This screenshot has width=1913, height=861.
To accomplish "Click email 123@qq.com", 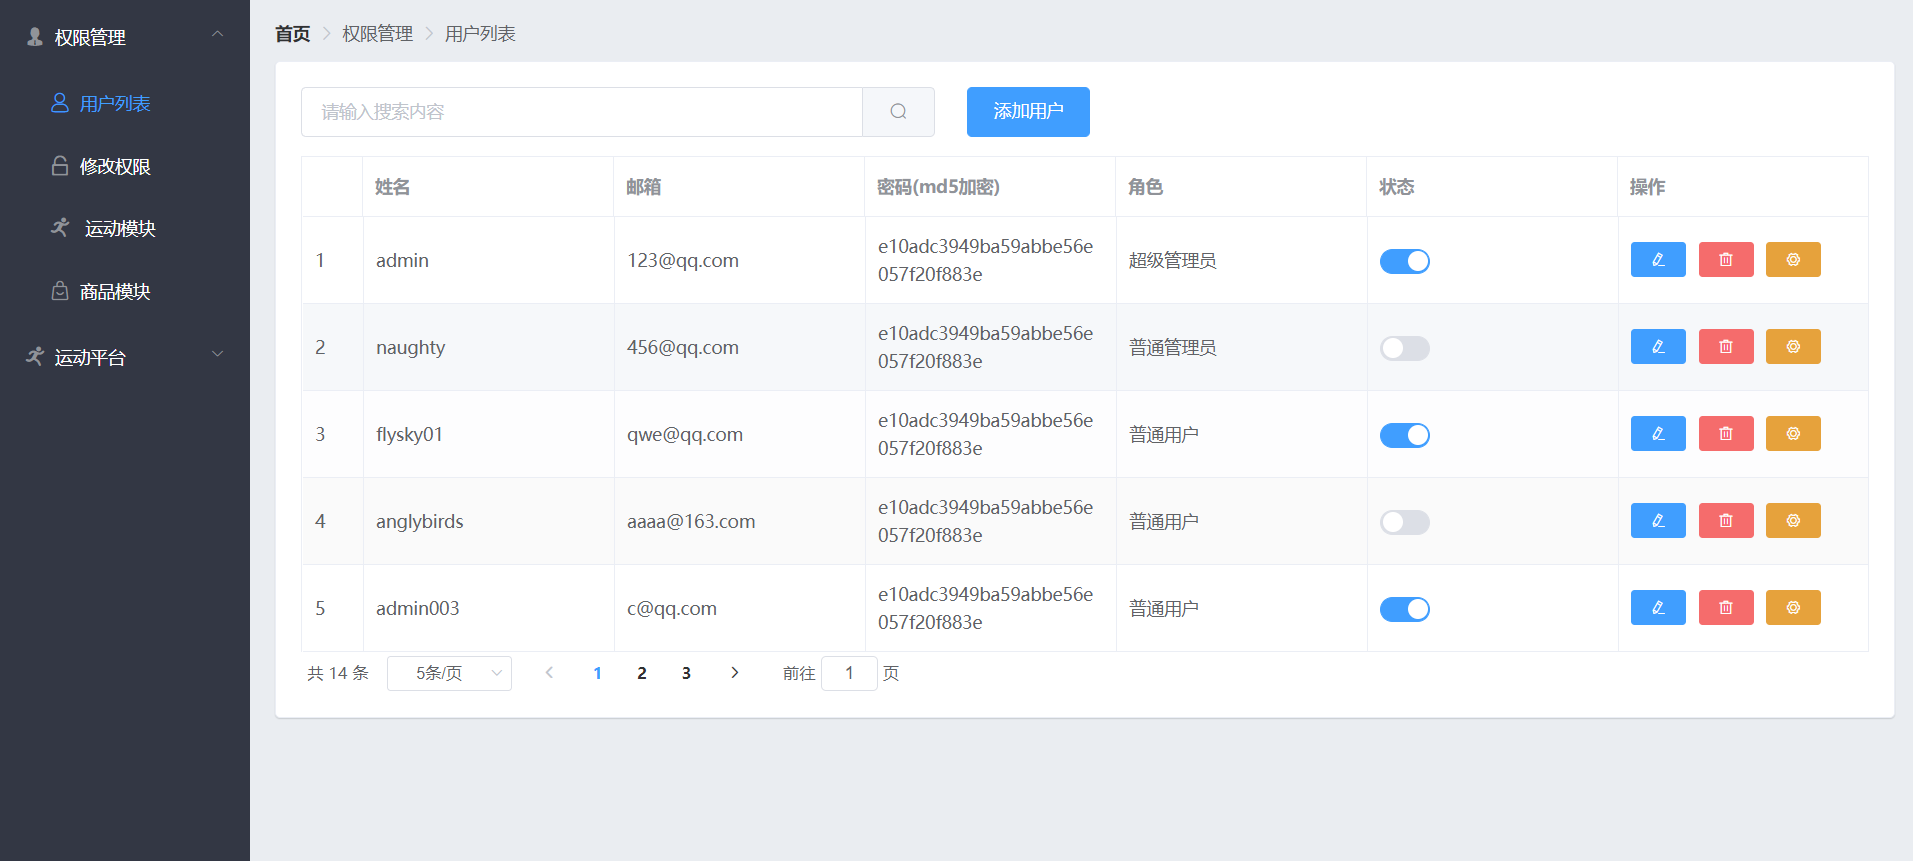I will 683,260.
